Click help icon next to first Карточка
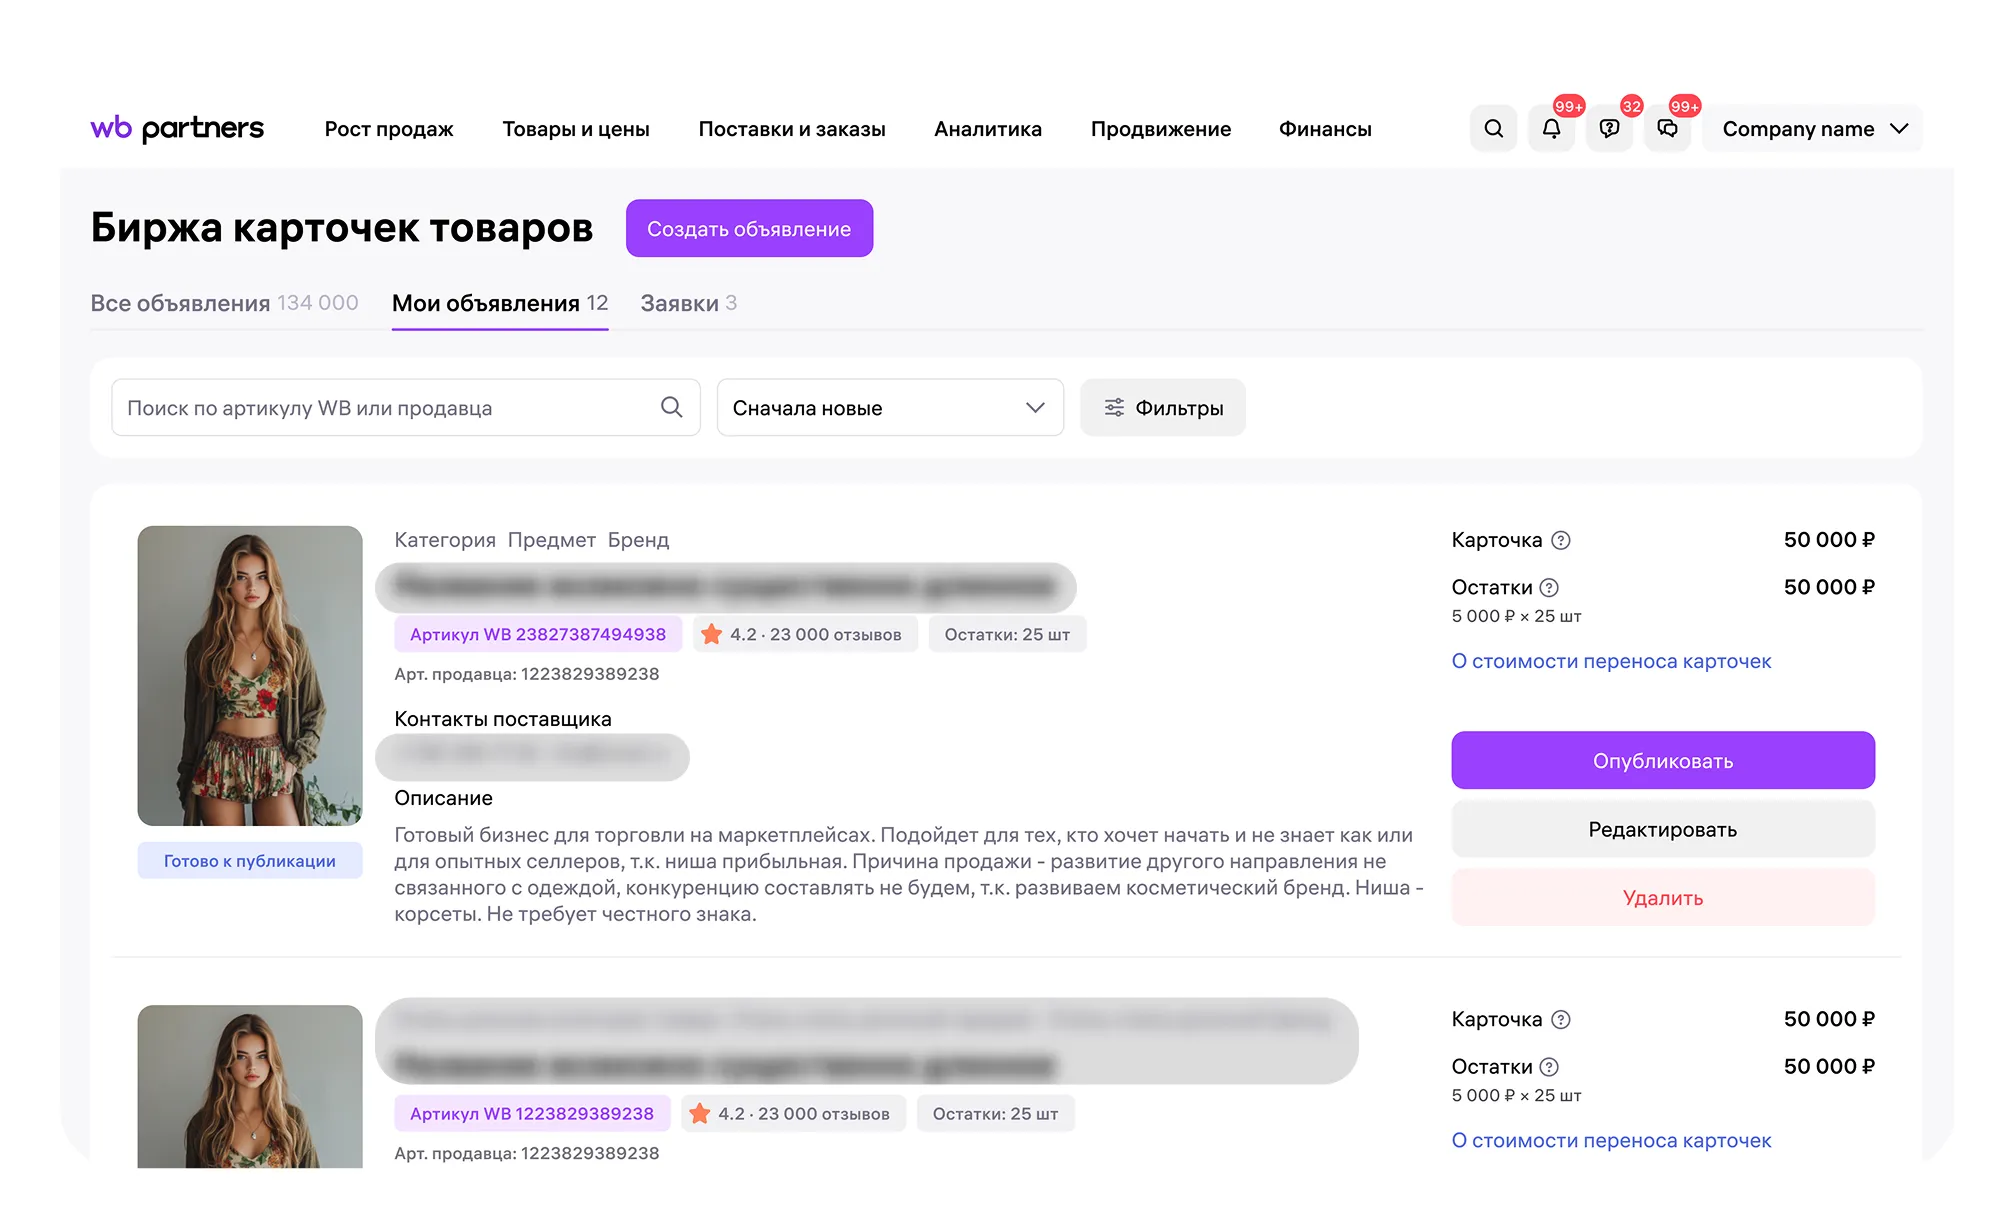This screenshot has width=2016, height=1227. point(1561,540)
